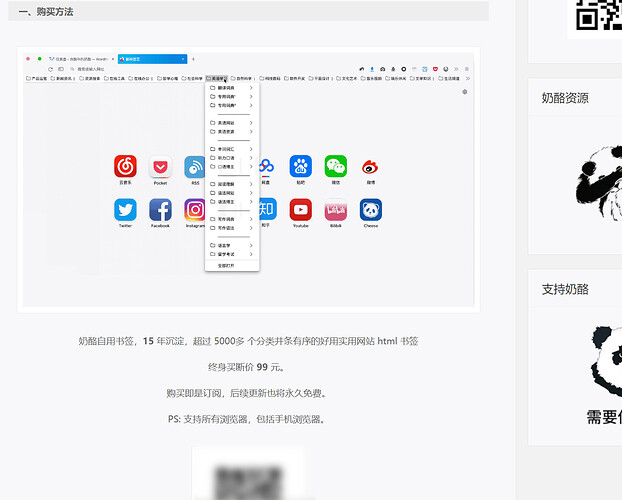The height and width of the screenshot is (500, 622).
Task: Open the 语法网站 folder in menu
Action: 232,193
